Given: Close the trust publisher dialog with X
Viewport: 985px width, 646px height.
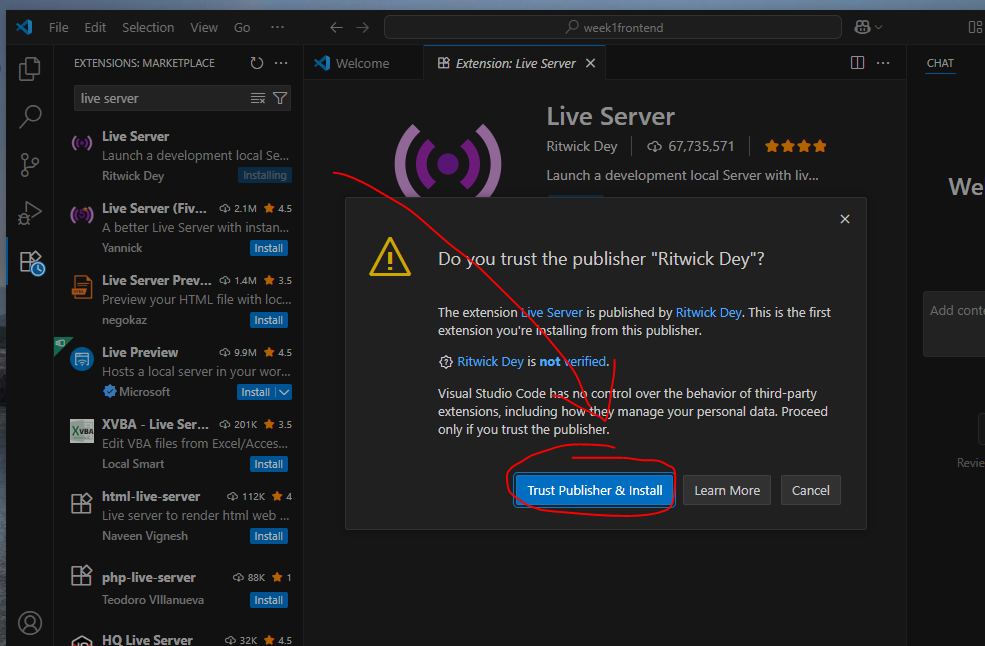Looking at the screenshot, I should pos(845,219).
